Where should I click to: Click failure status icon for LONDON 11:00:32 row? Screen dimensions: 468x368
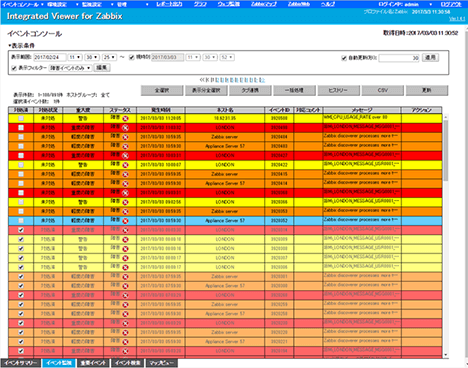(125, 128)
